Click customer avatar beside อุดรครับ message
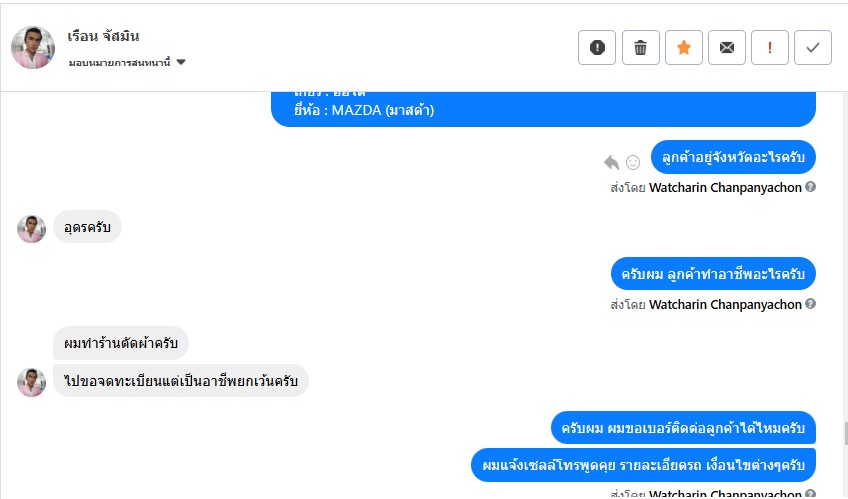 [x=31, y=229]
